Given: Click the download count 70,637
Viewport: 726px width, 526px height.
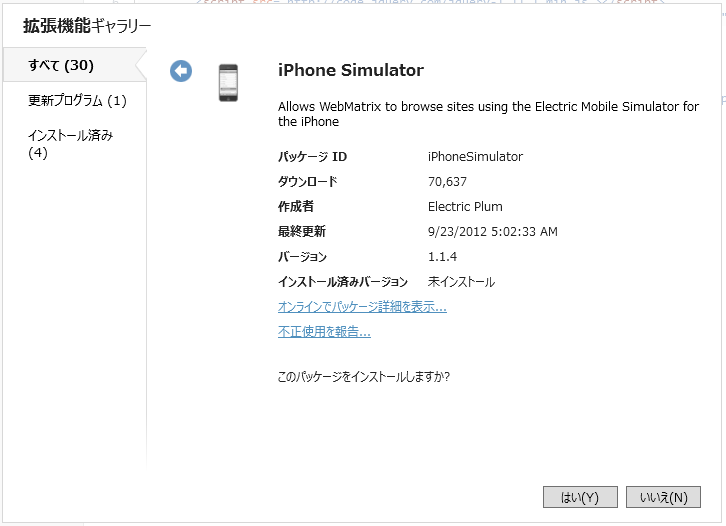Looking at the screenshot, I should coord(447,182).
